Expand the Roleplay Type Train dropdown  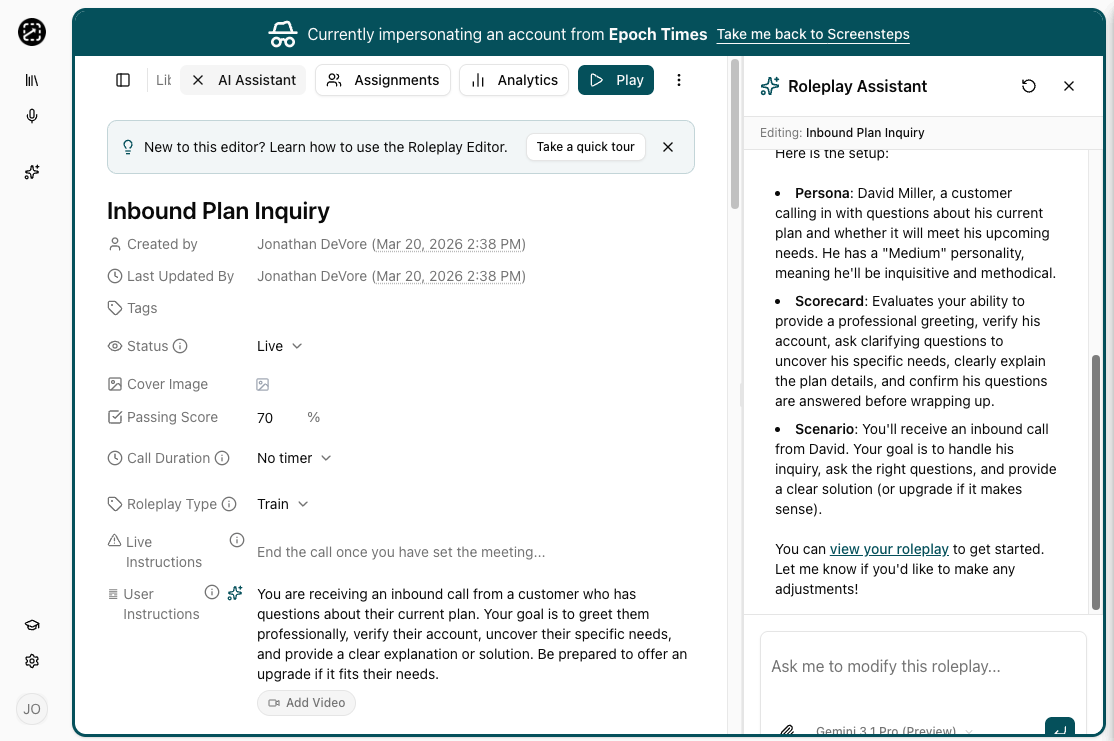282,504
